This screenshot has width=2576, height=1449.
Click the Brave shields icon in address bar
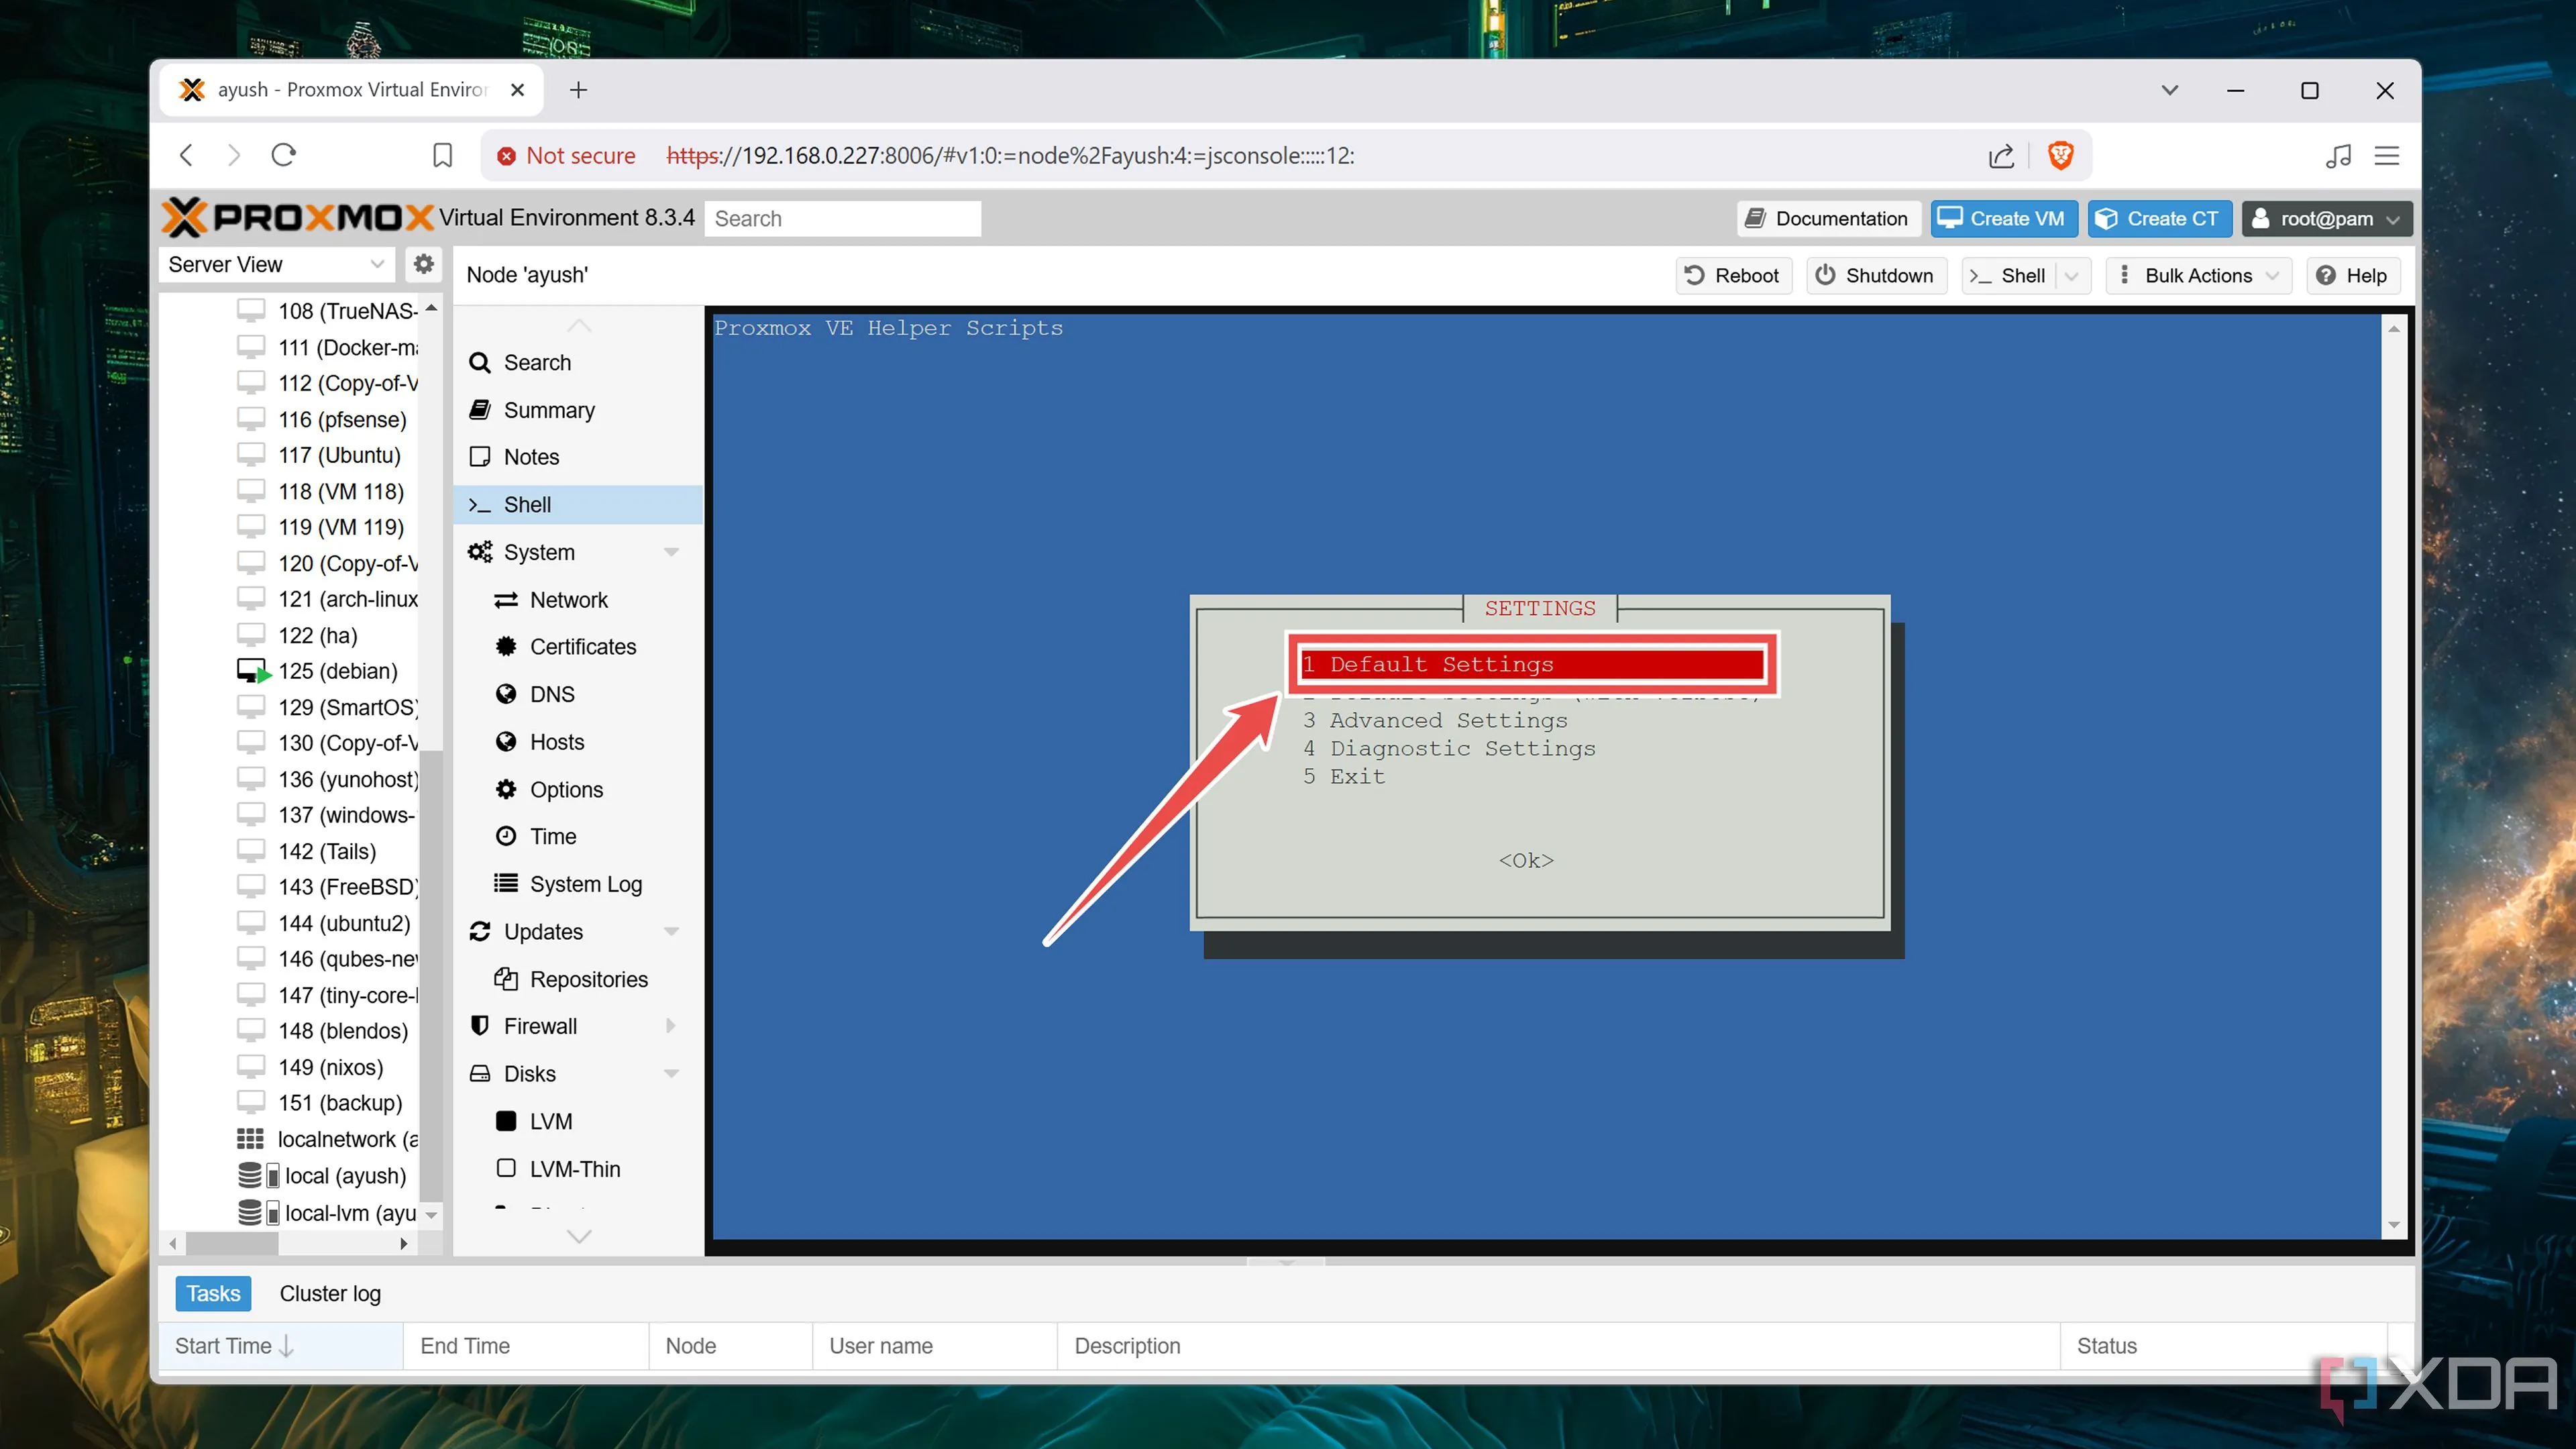tap(2060, 155)
